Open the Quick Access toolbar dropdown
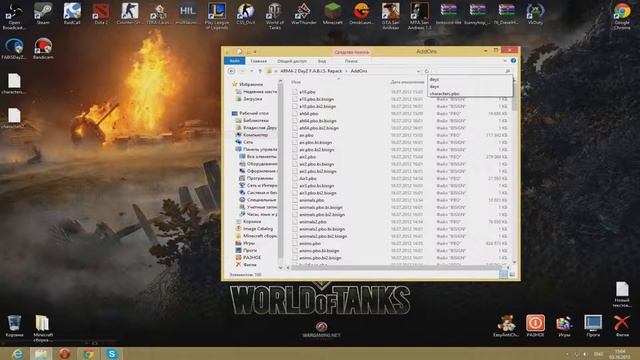This screenshot has width=640, height=360. click(255, 52)
